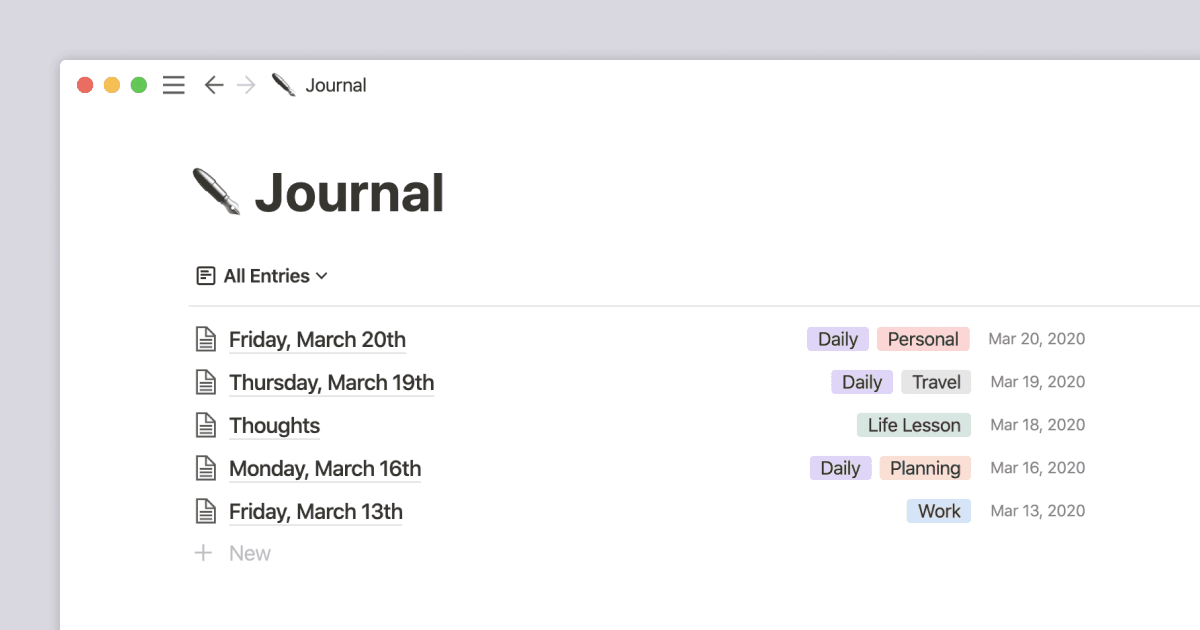Open the sidebar hamburger menu

pyautogui.click(x=173, y=85)
